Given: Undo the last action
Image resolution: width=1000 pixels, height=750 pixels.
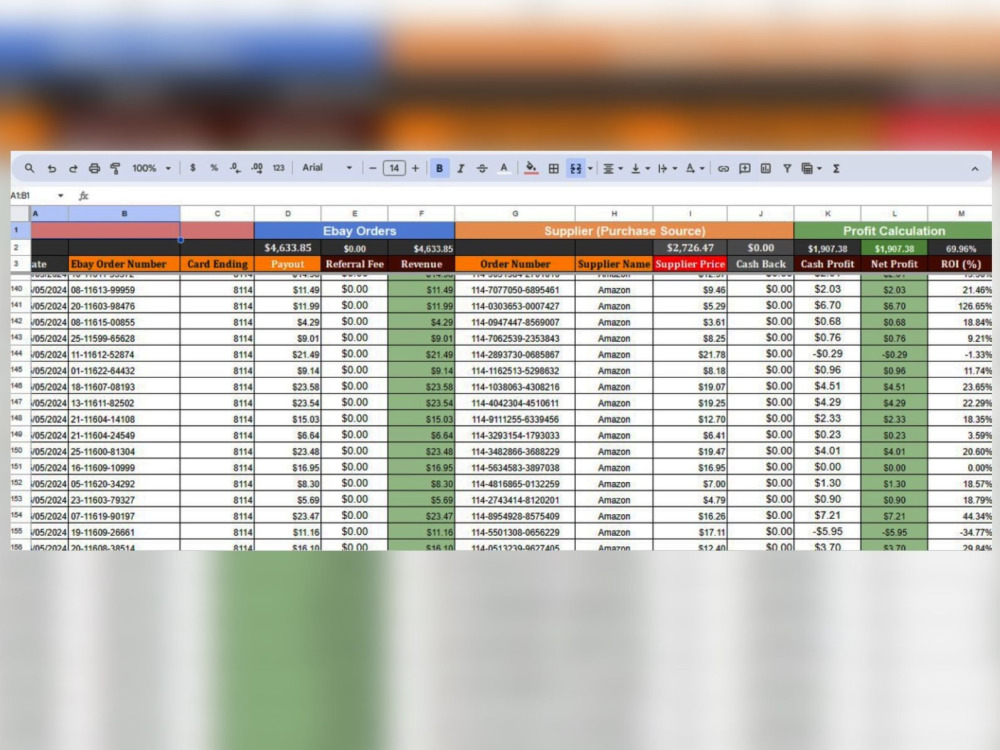Looking at the screenshot, I should 52,168.
